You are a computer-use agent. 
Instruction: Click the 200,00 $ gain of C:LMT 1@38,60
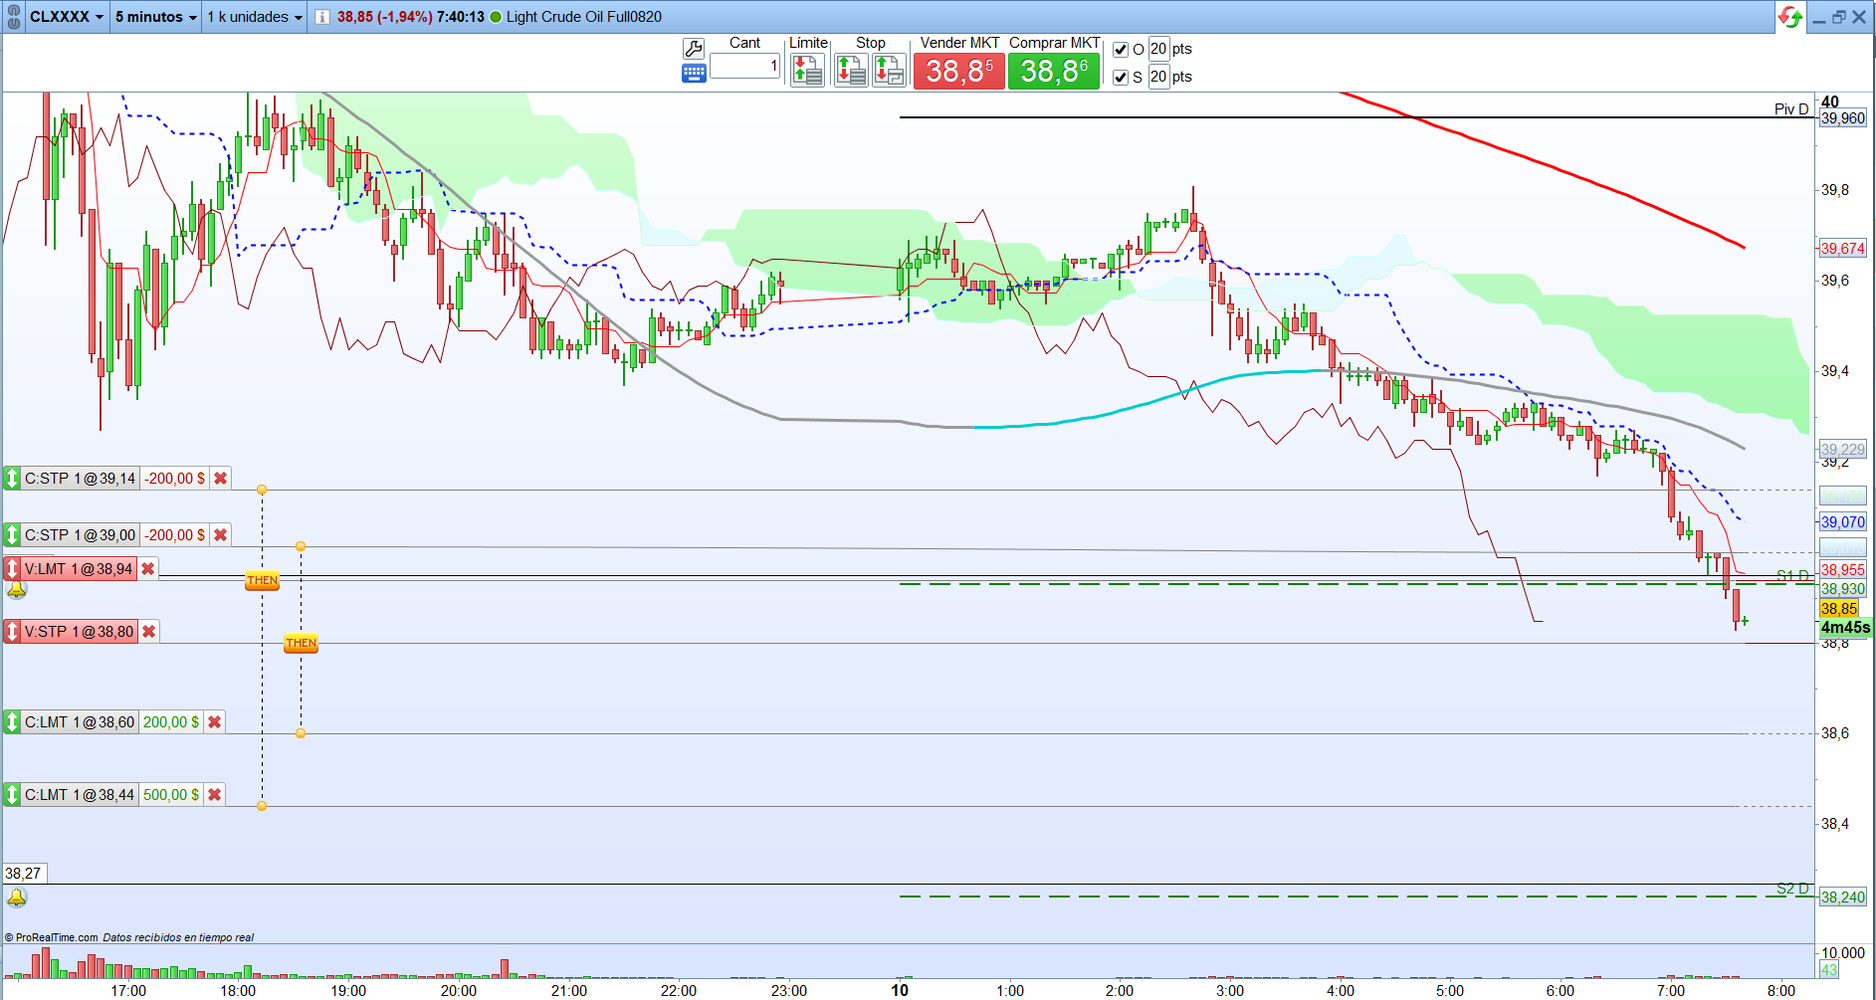pyautogui.click(x=171, y=722)
